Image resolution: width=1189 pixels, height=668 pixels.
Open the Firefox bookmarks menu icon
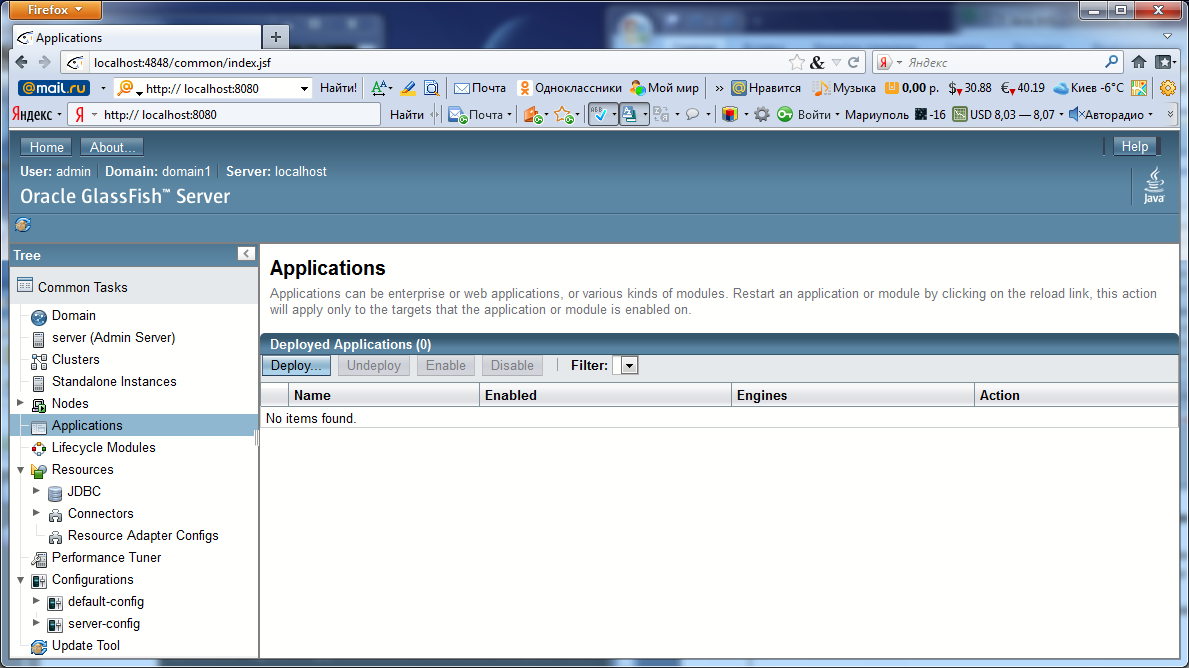coord(1165,62)
